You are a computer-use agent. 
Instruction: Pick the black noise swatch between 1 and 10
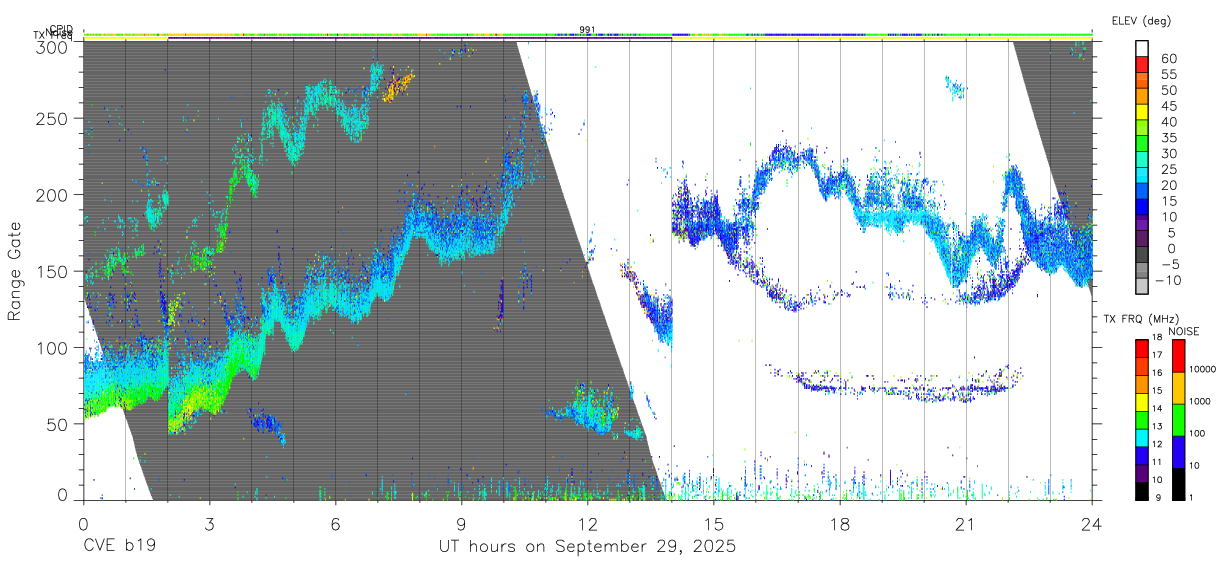tap(1178, 483)
